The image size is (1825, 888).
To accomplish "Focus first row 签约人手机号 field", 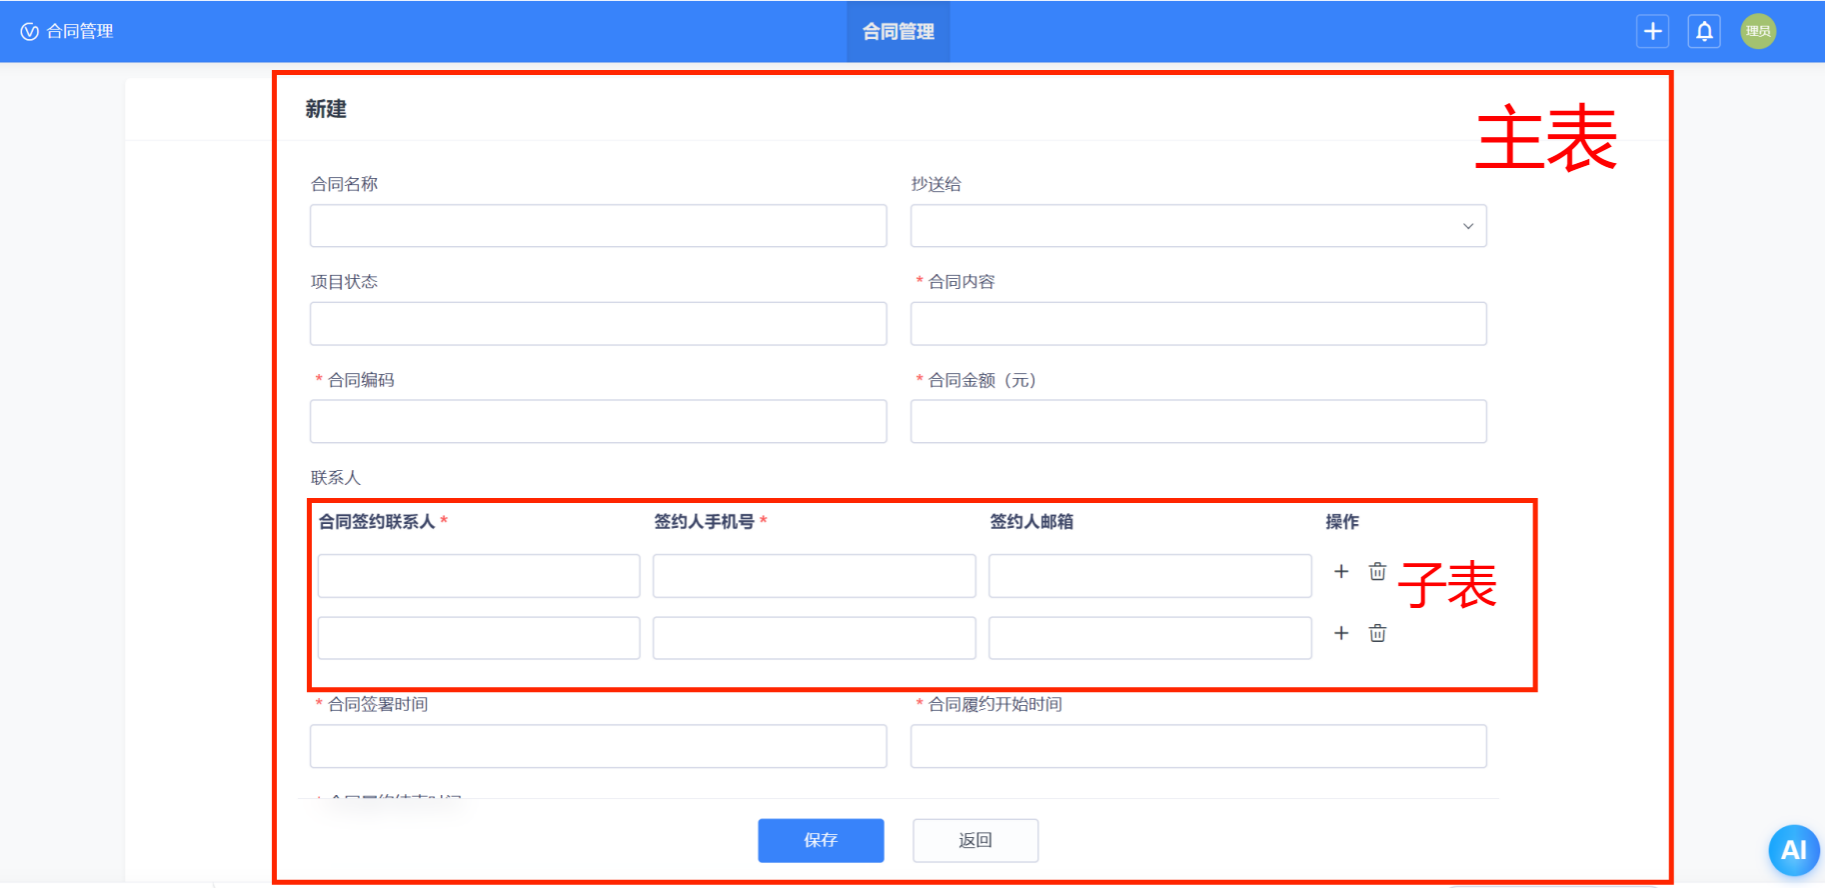I will coord(814,576).
